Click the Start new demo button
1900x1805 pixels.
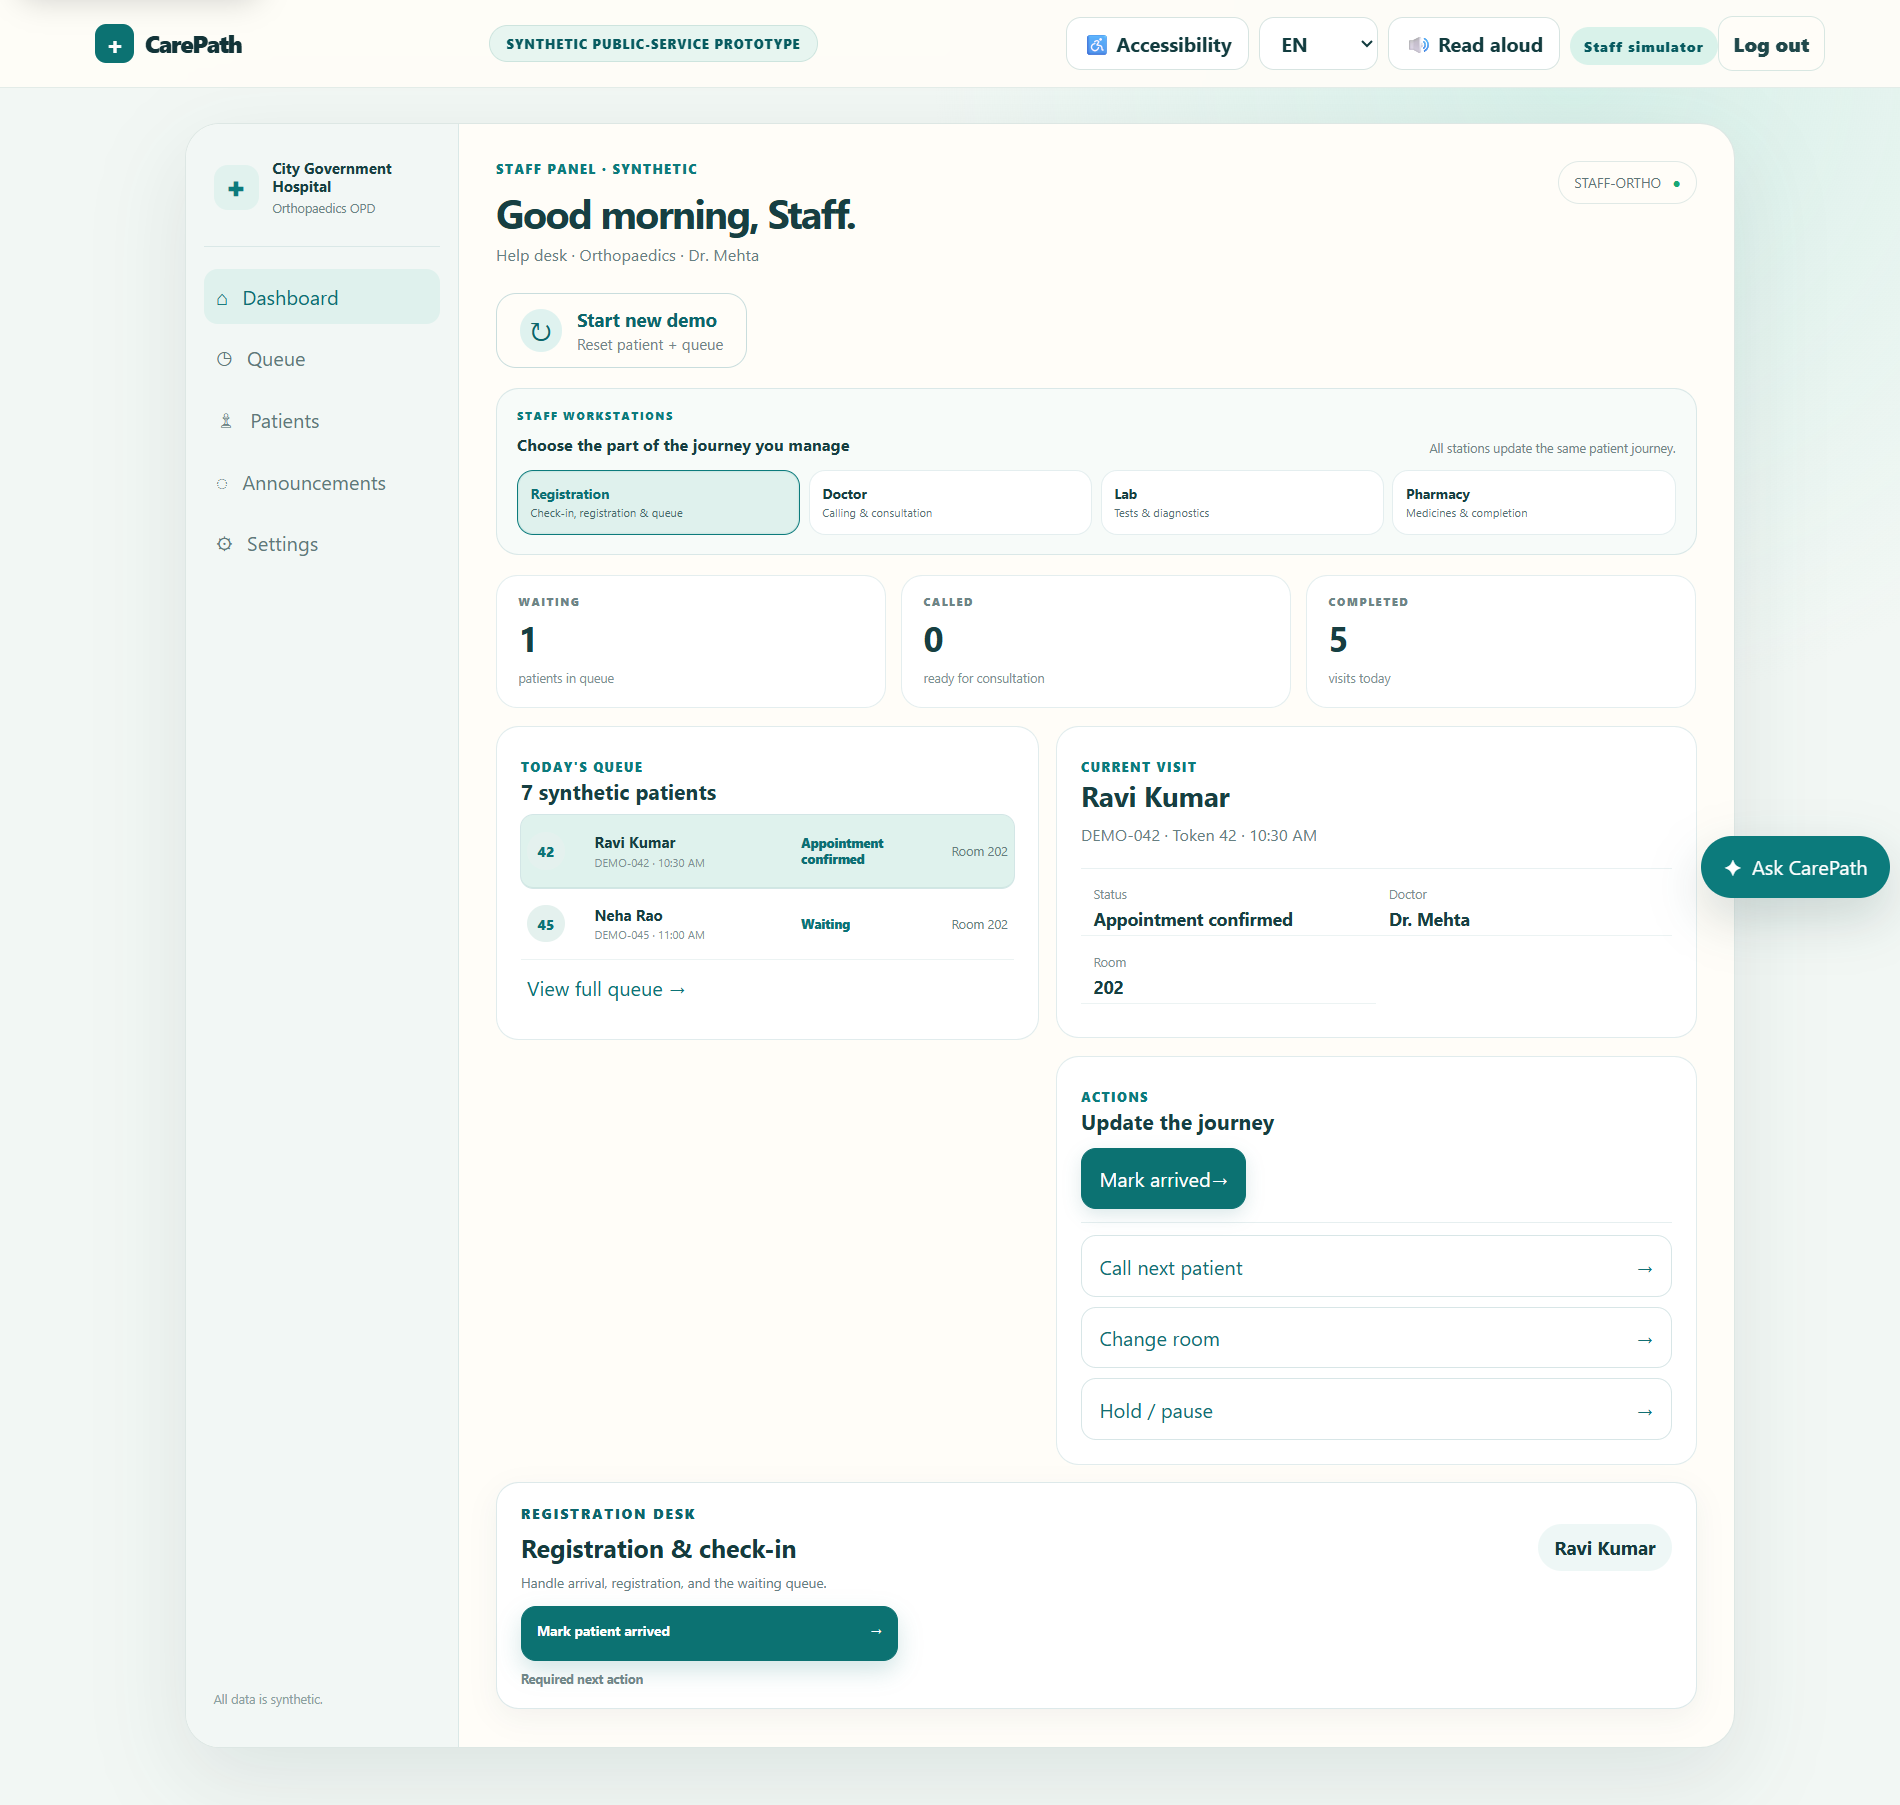(x=621, y=331)
